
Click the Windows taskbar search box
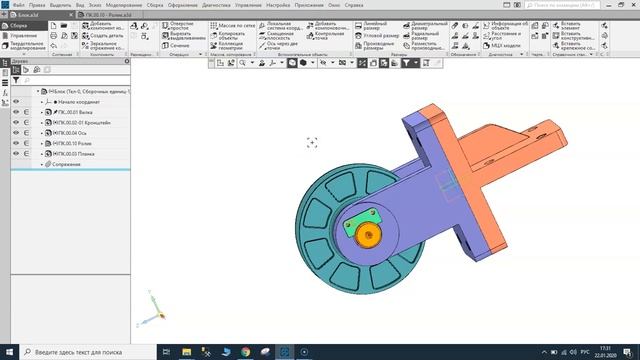(x=88, y=352)
